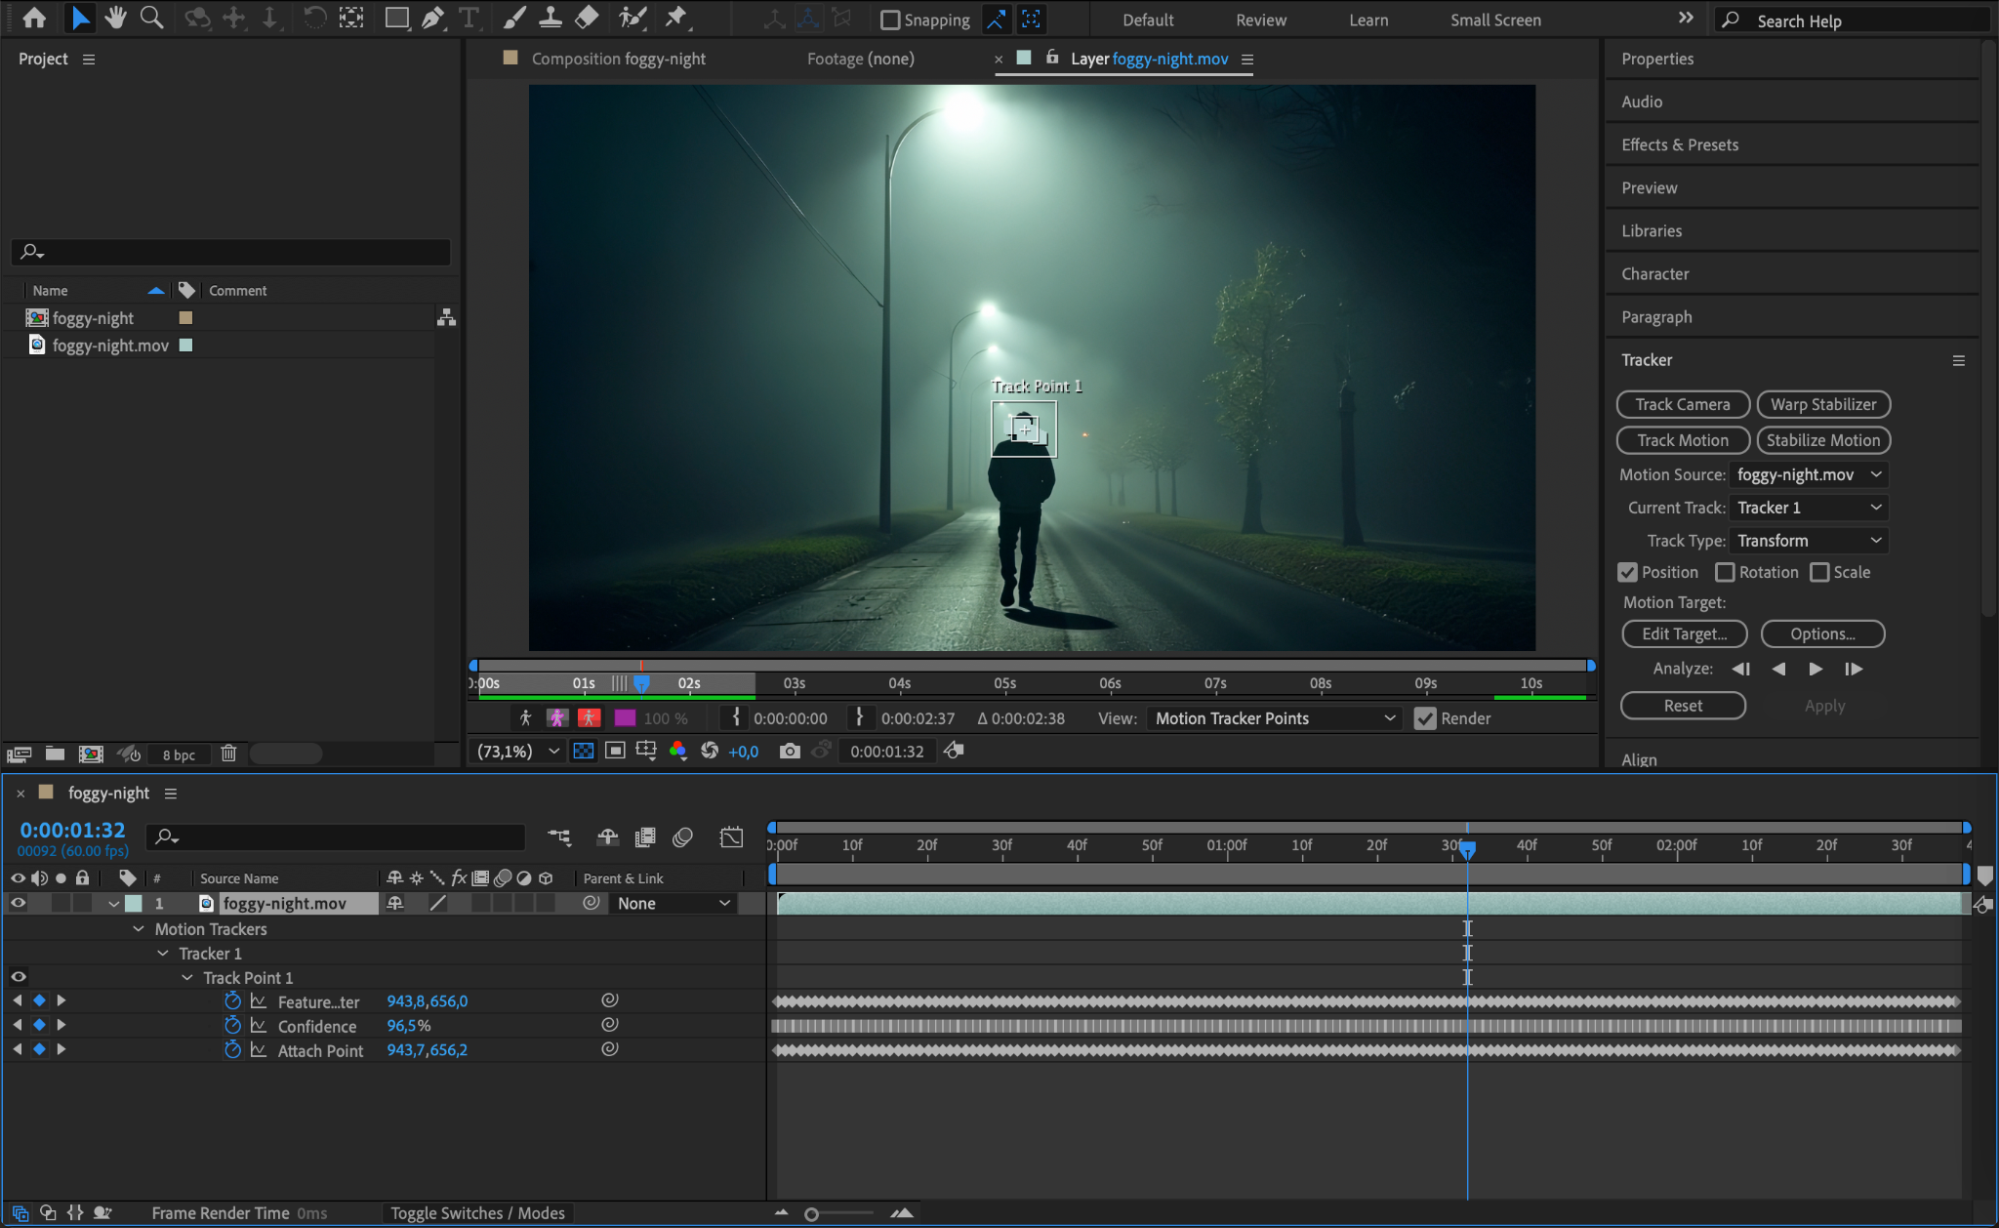Analyze forward with play button
Image resolution: width=1999 pixels, height=1228 pixels.
coord(1815,669)
